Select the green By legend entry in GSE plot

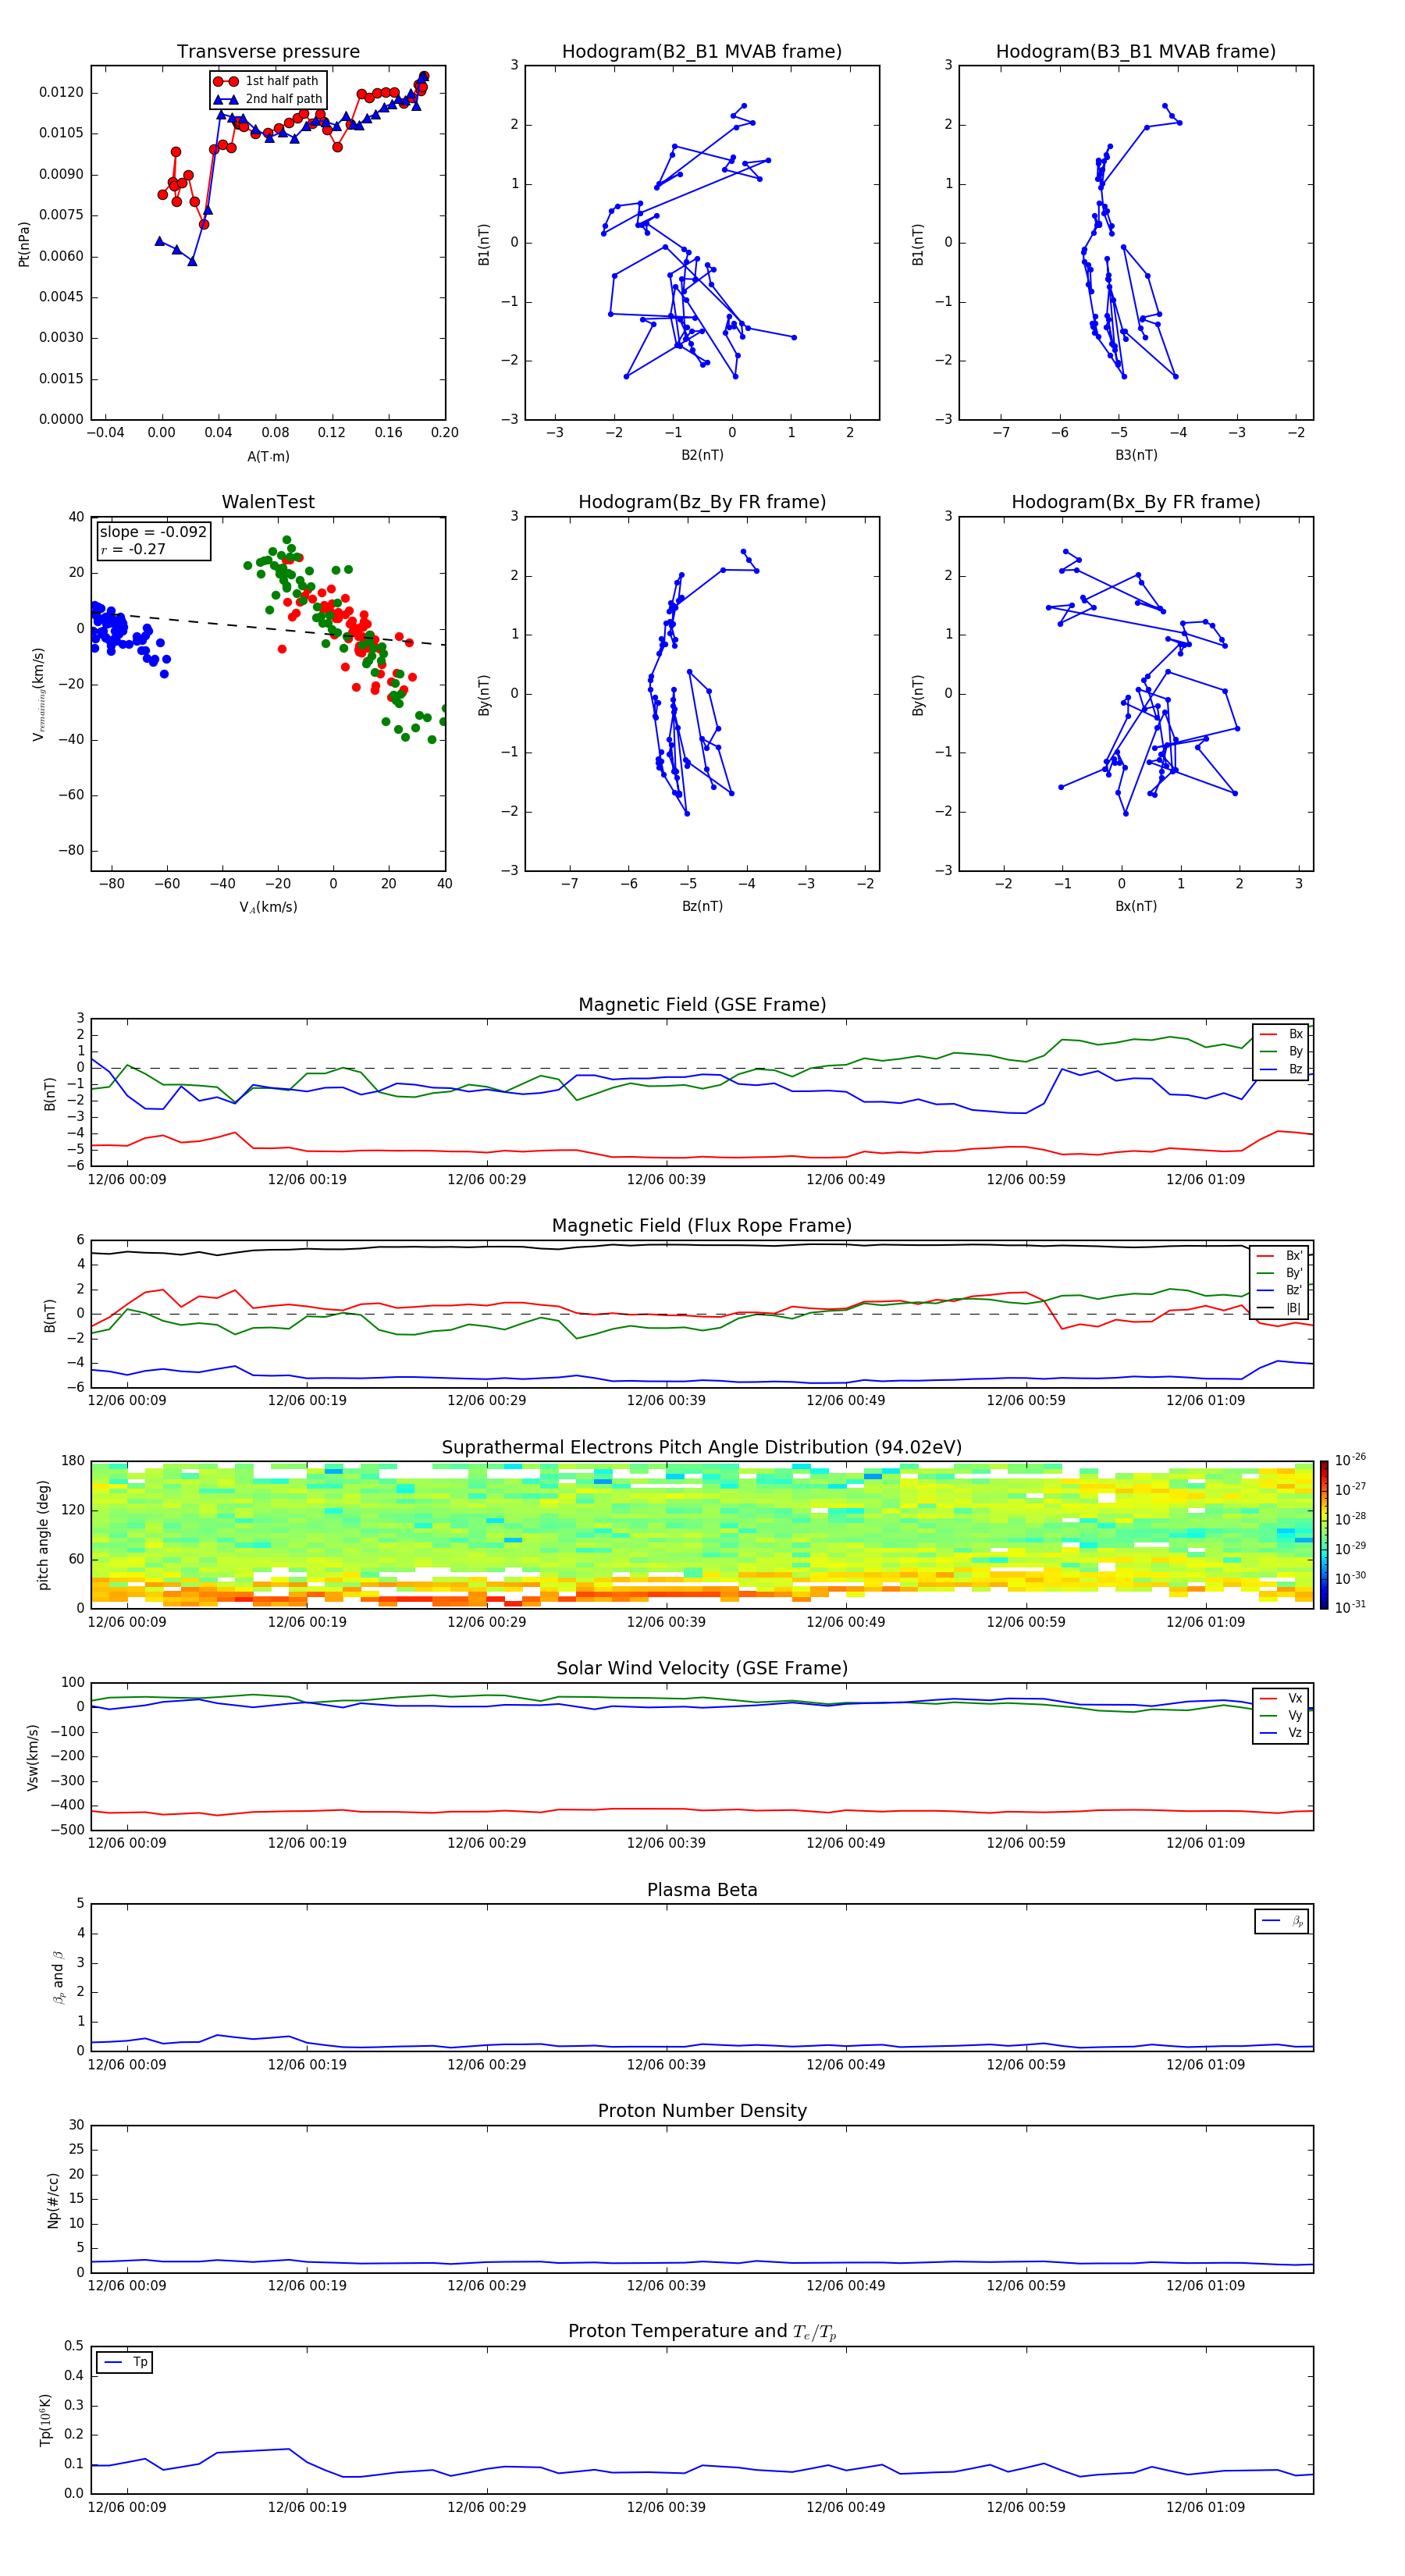coord(1281,1051)
